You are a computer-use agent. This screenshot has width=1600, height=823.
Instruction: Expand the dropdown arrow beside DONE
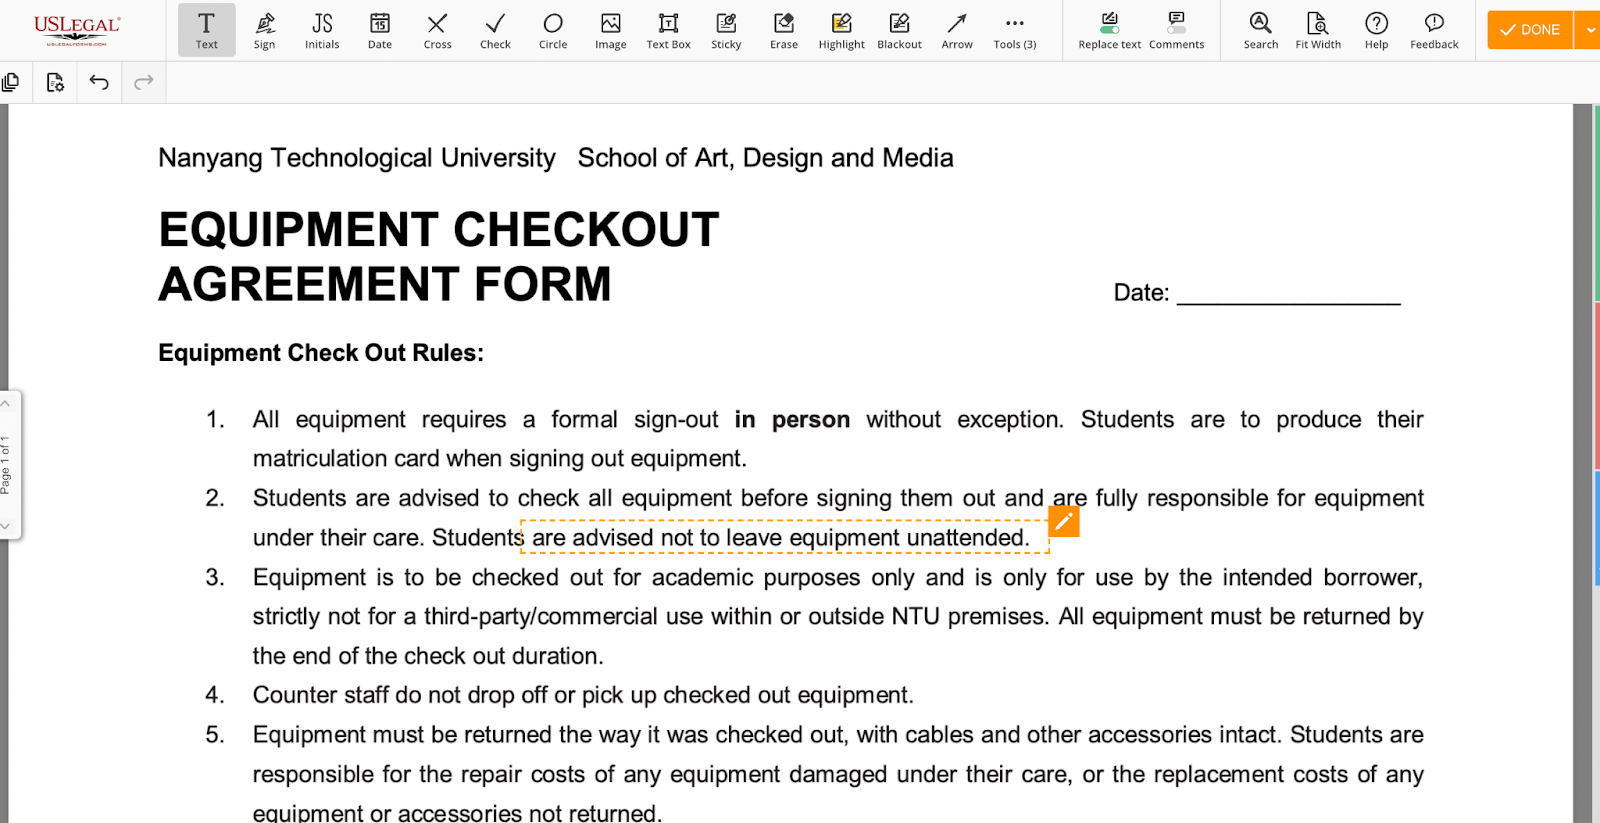click(1589, 30)
